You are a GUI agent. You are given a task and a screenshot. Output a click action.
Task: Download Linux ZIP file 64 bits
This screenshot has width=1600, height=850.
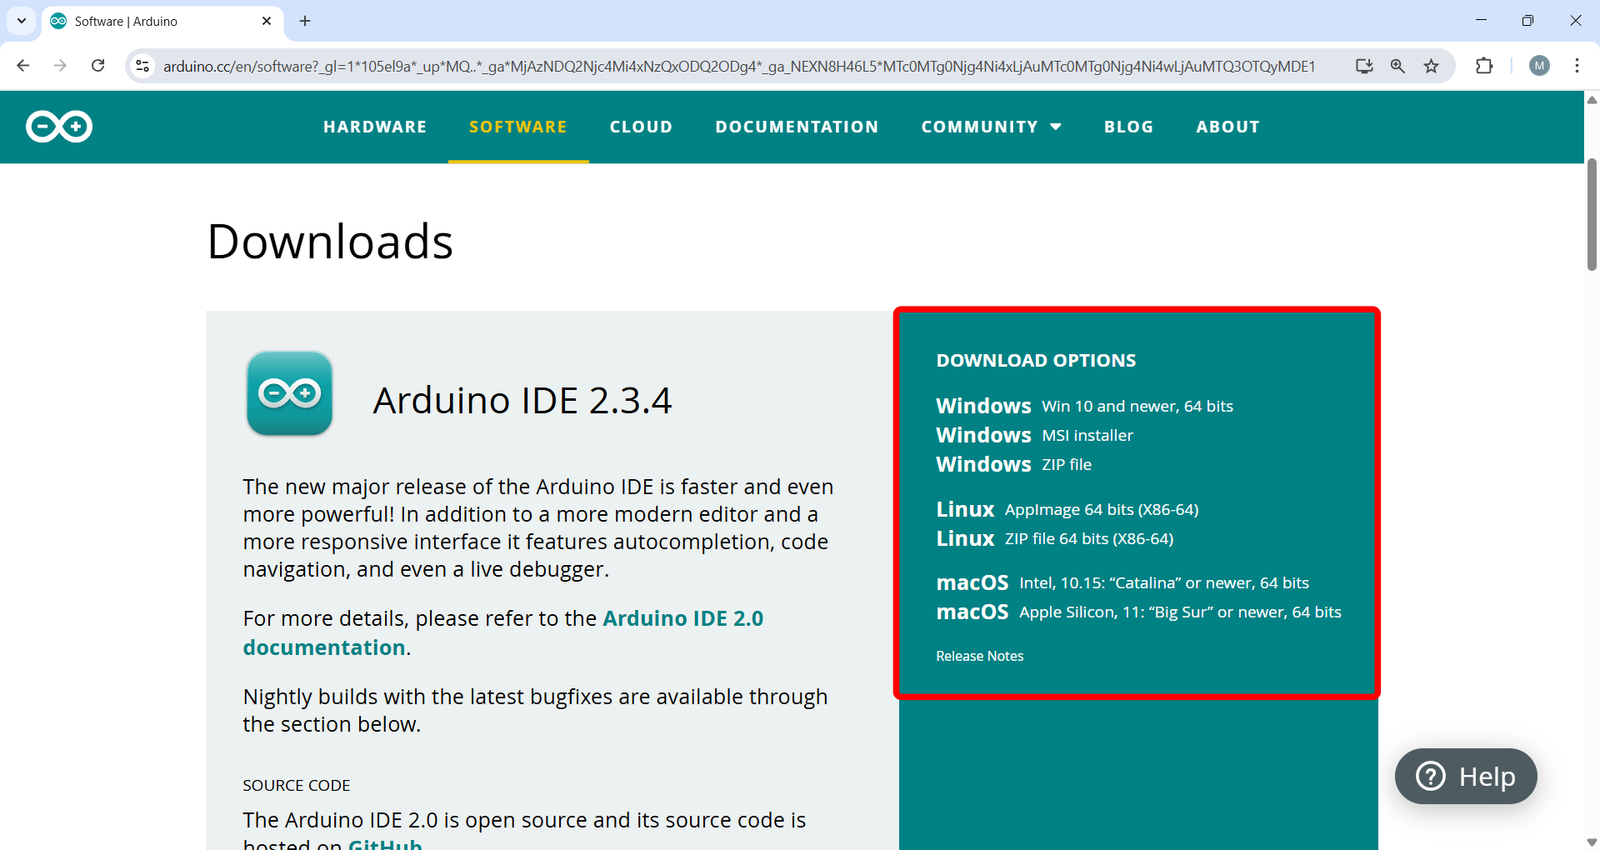point(1055,538)
